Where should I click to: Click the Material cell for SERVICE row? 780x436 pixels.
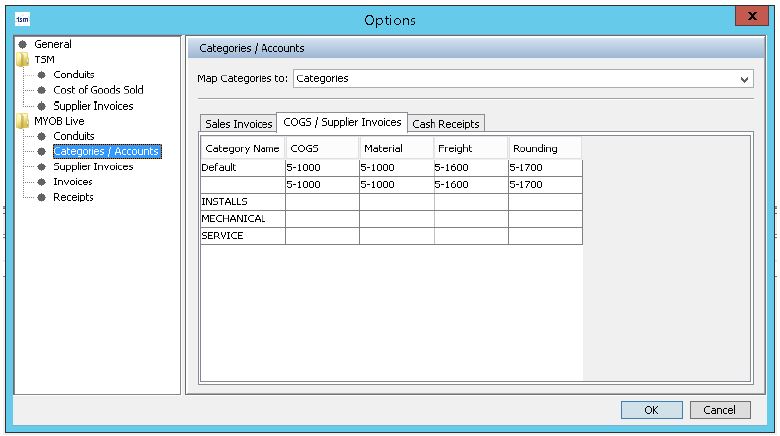396,236
